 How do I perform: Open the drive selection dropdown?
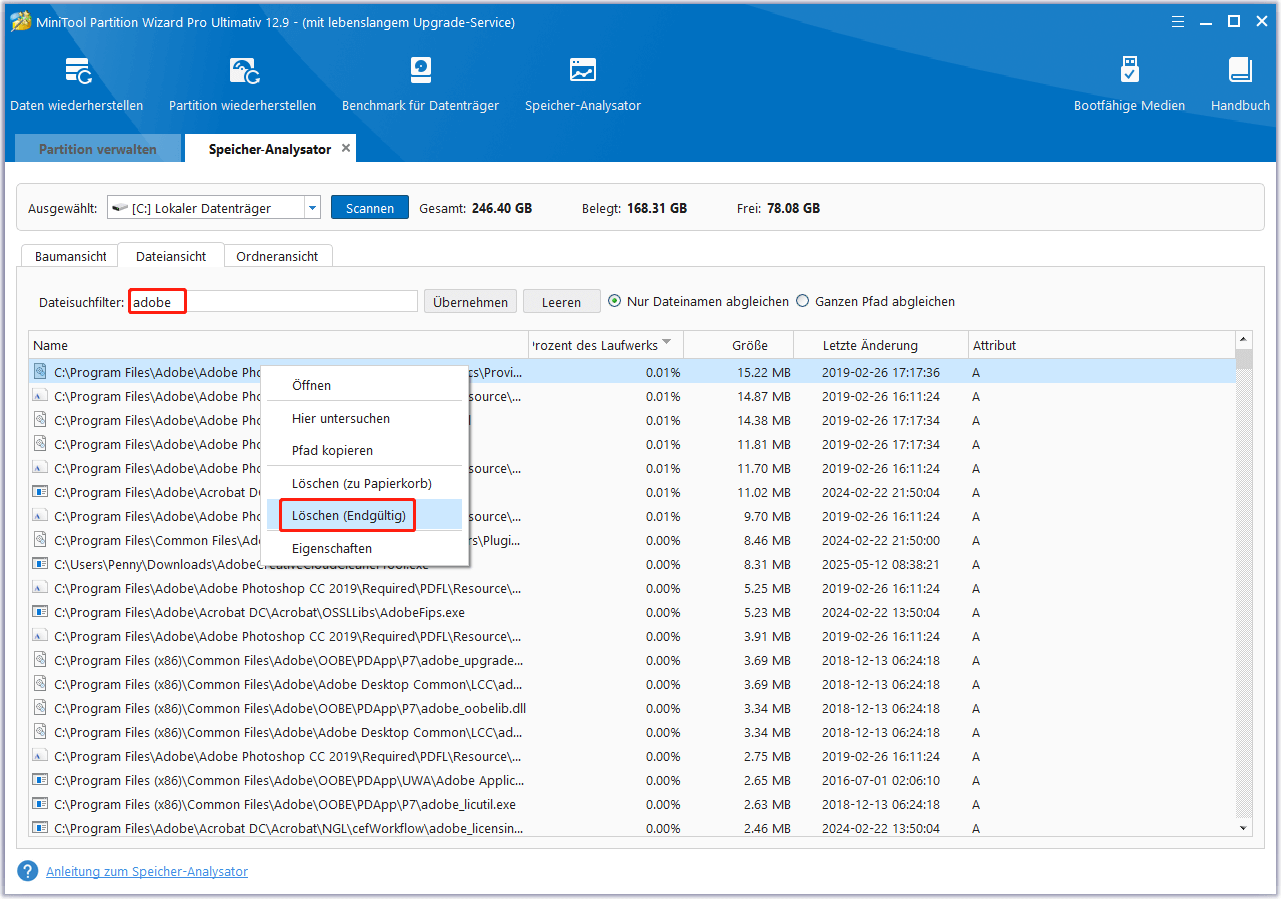[x=313, y=208]
